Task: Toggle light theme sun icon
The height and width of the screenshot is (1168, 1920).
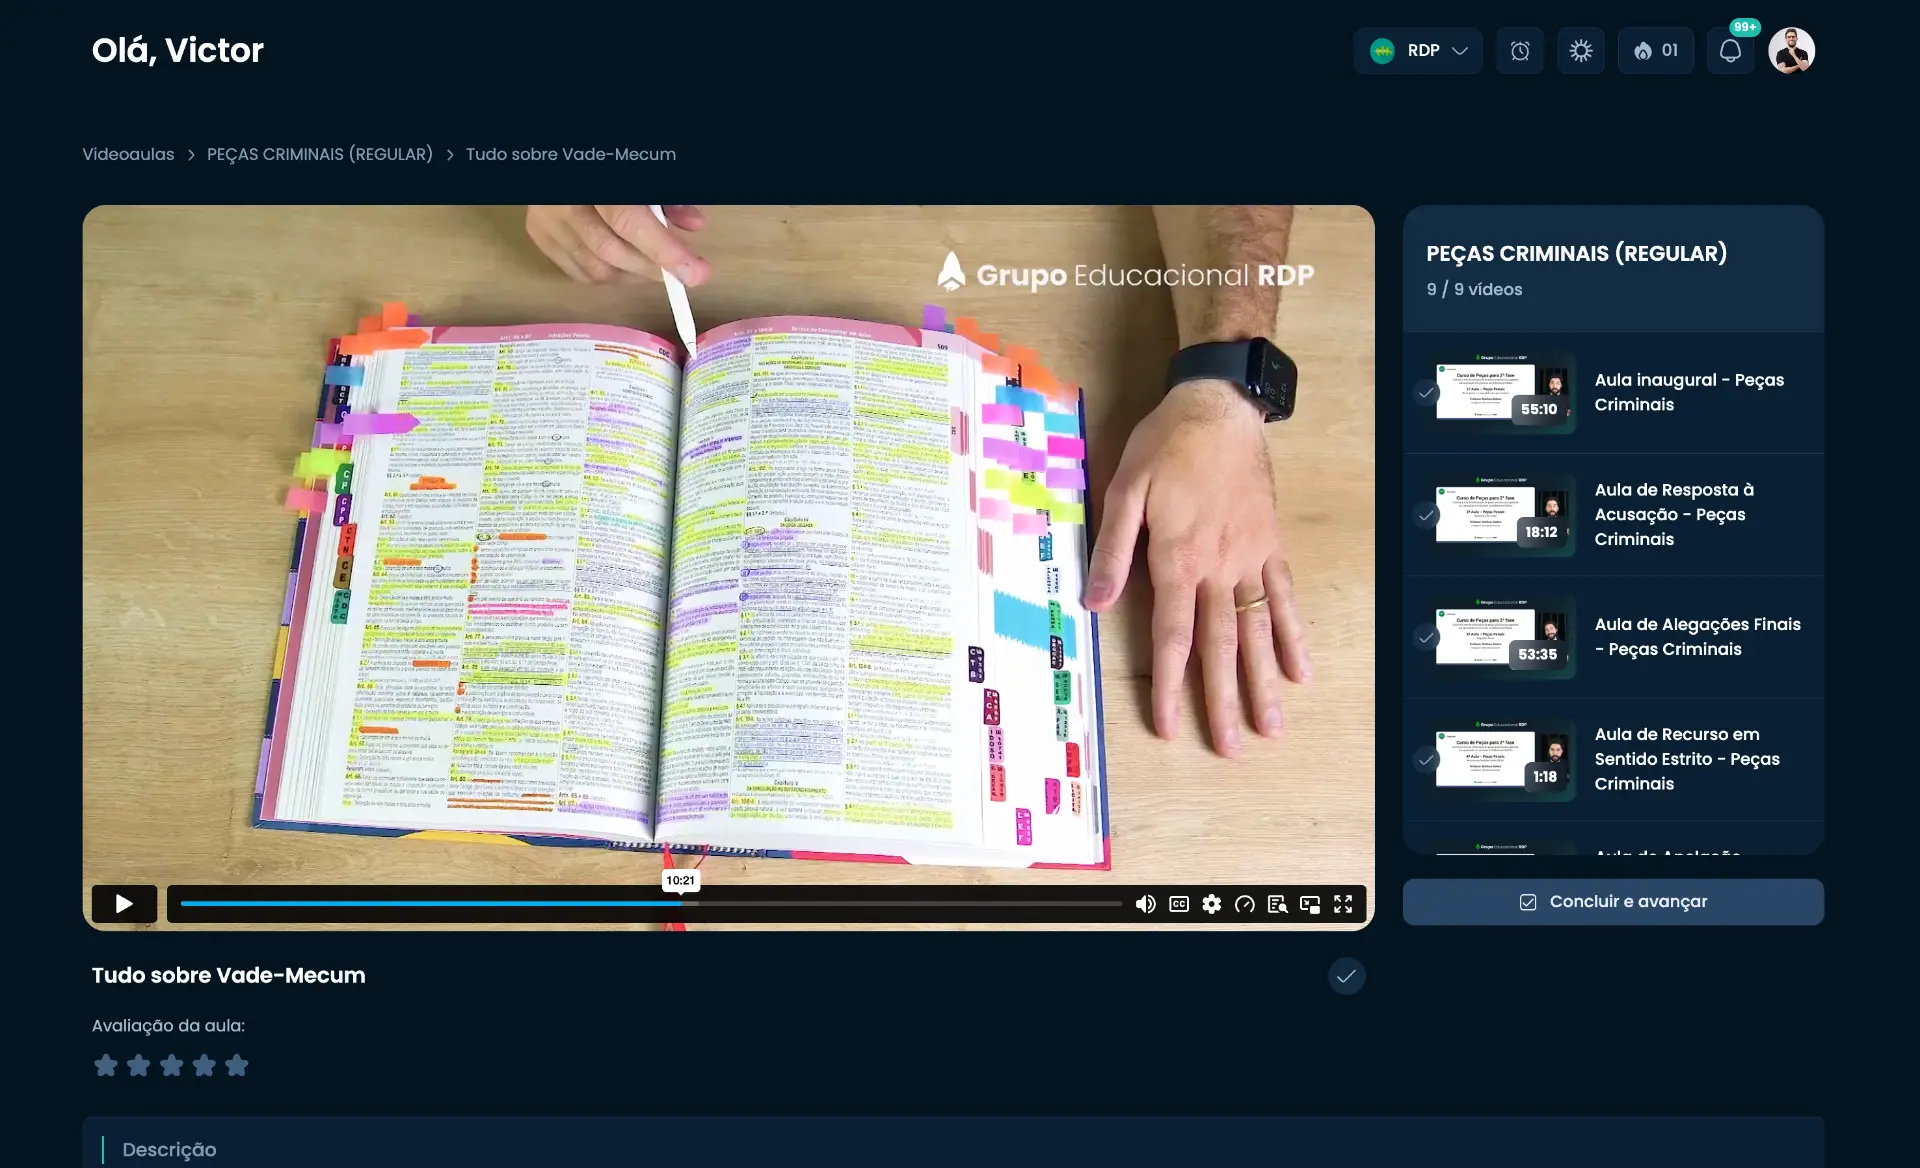Action: click(1581, 51)
